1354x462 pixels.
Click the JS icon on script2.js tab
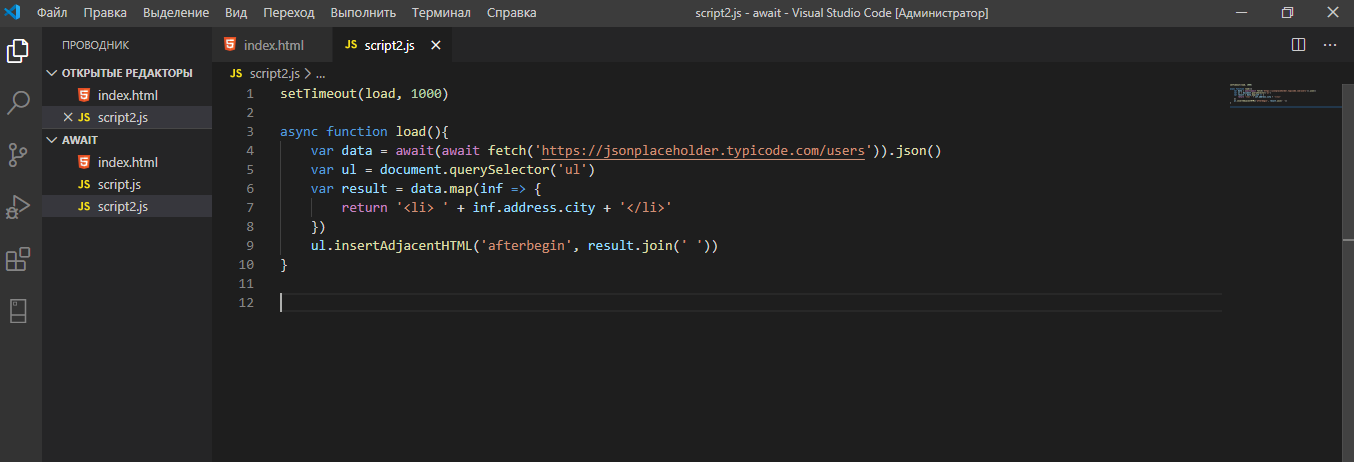351,46
